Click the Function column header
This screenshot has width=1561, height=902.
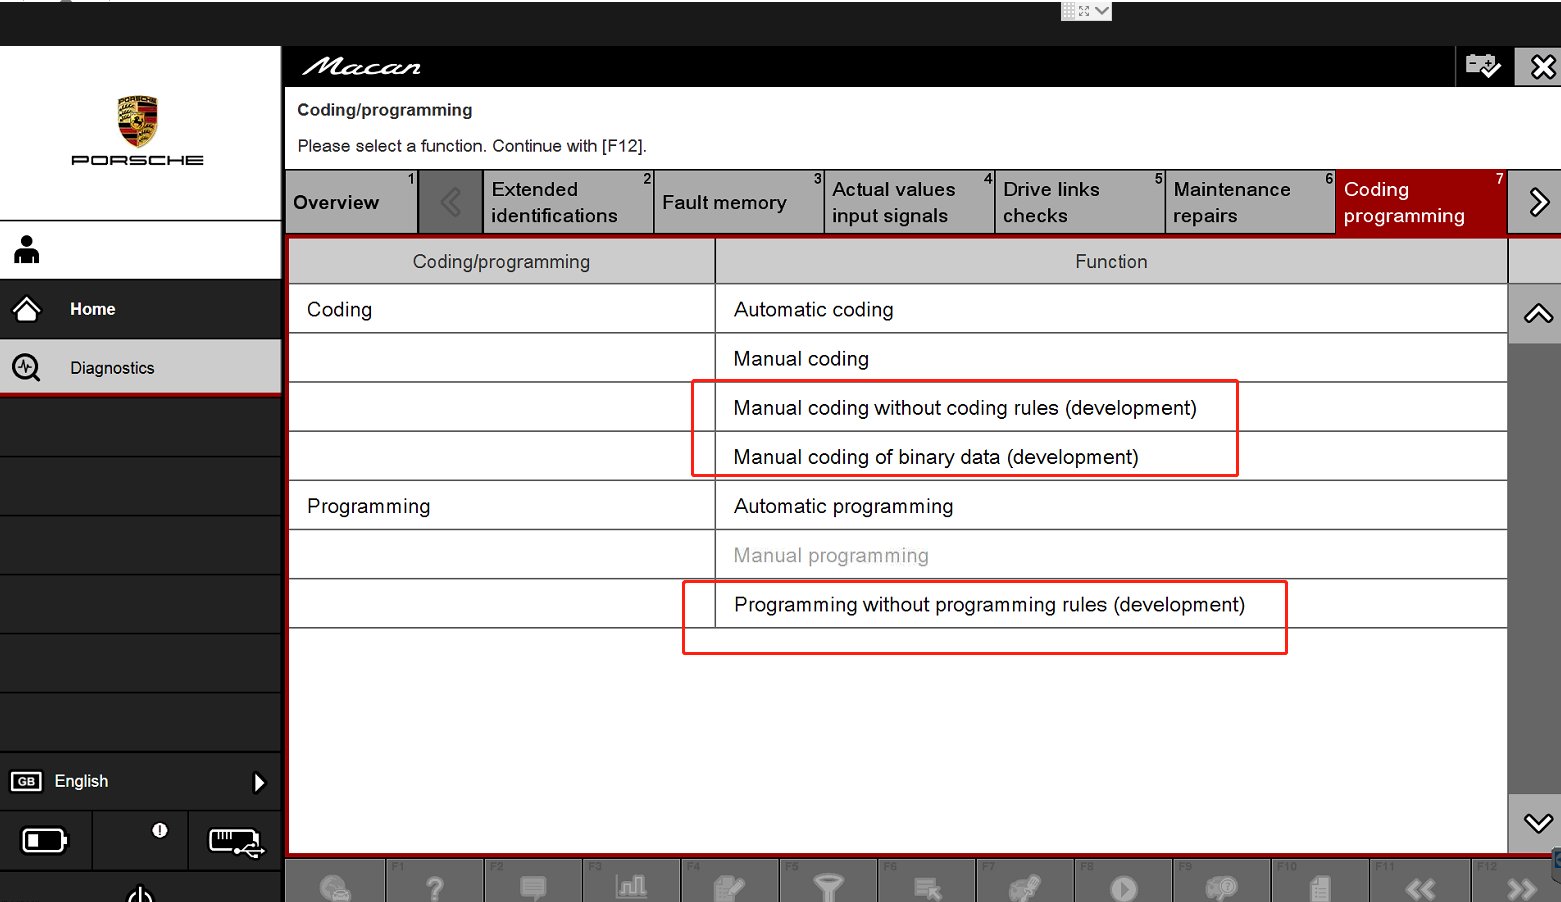1111,261
